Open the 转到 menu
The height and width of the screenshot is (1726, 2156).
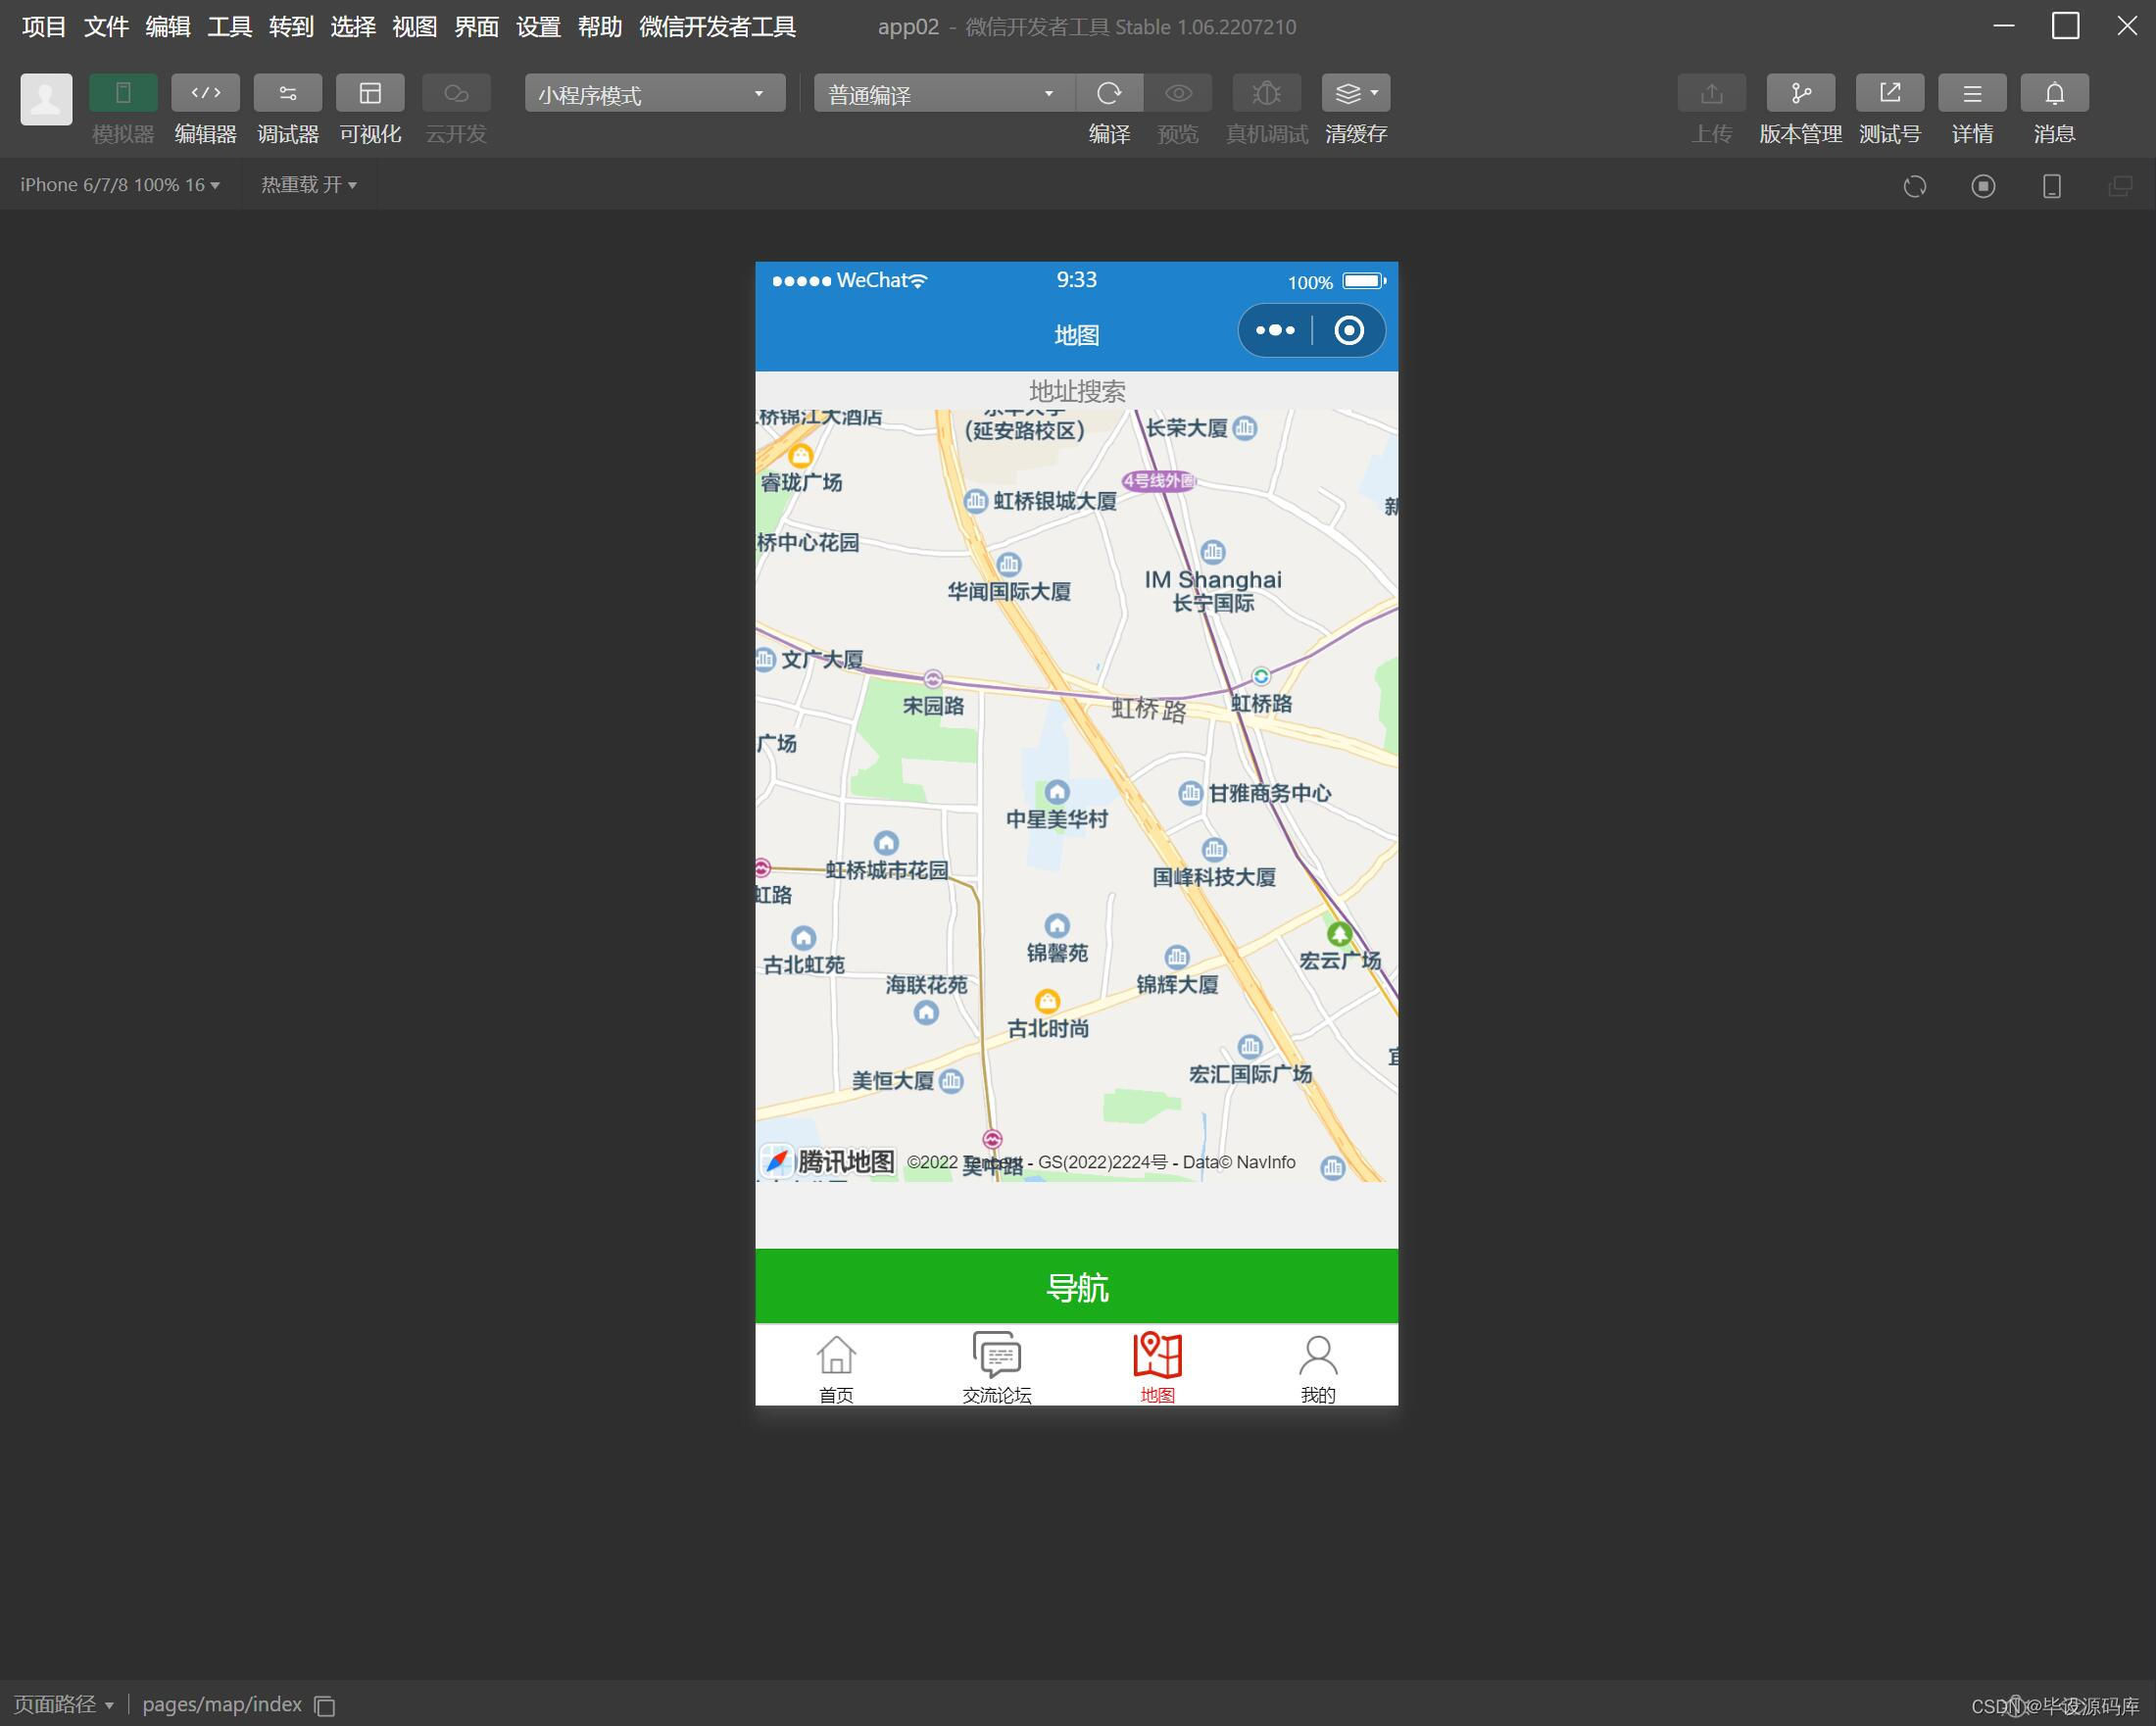291,27
